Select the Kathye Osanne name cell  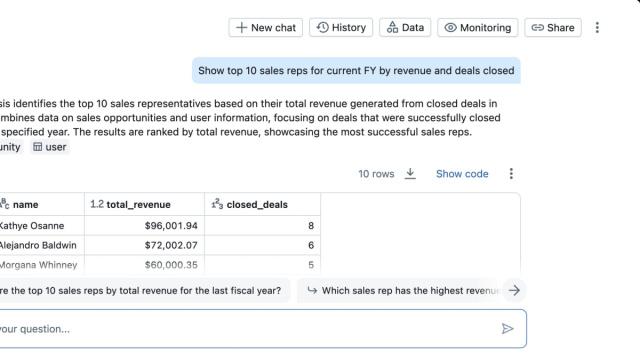point(42,226)
